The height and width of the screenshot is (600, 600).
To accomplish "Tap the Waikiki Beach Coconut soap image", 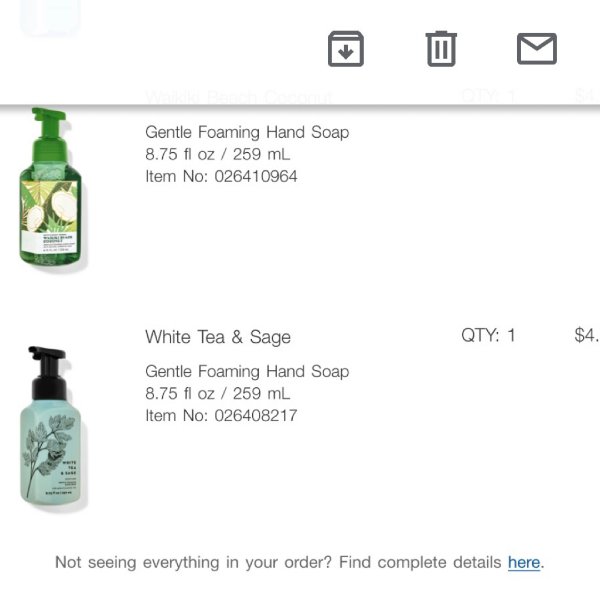I will pyautogui.click(x=52, y=190).
